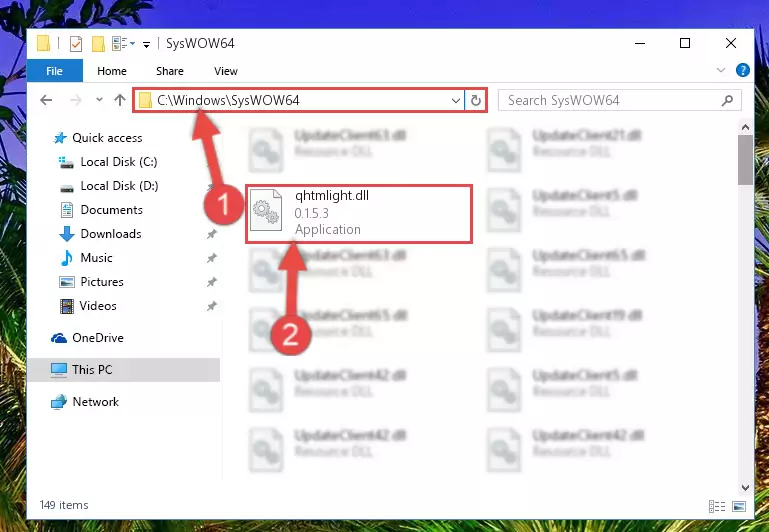Click the New folder quick access icon

tap(98, 44)
